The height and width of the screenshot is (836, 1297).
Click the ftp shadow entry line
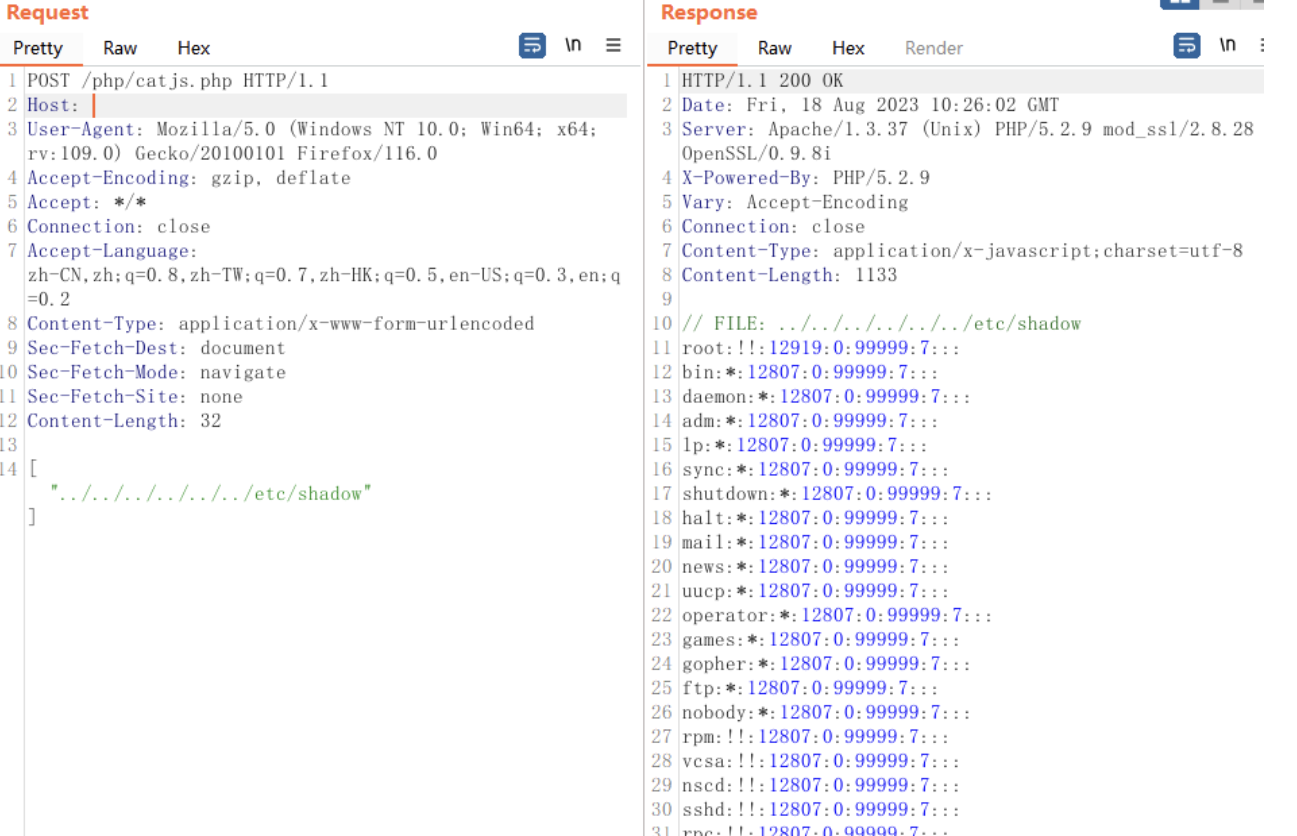point(811,688)
